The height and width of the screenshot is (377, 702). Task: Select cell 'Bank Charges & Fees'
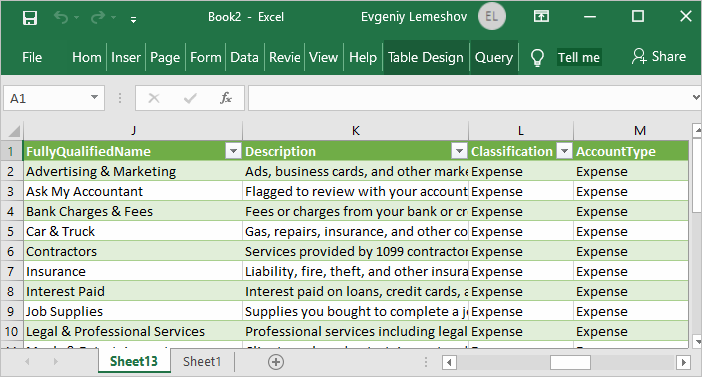[133, 211]
